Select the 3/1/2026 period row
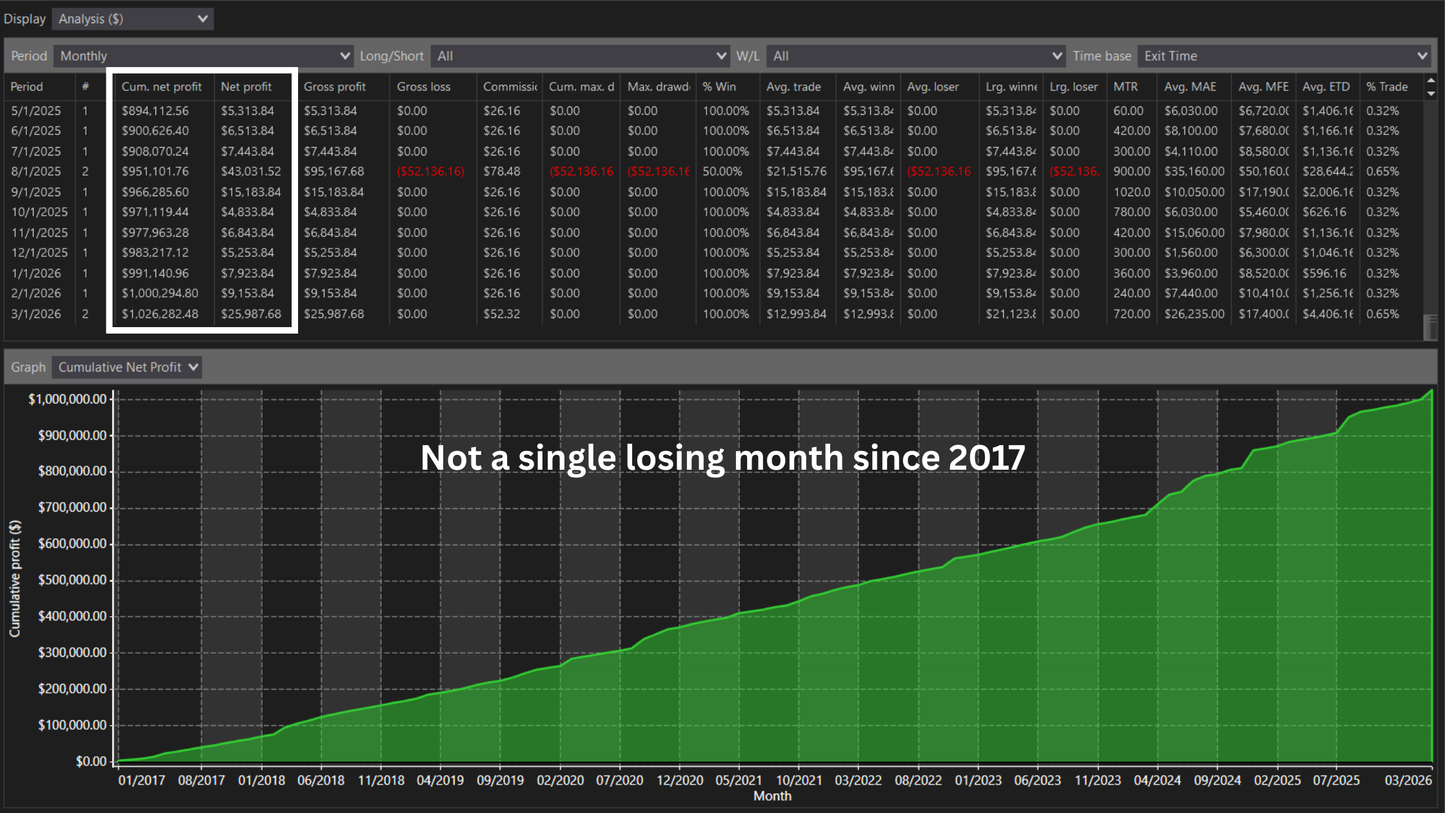 (x=714, y=314)
